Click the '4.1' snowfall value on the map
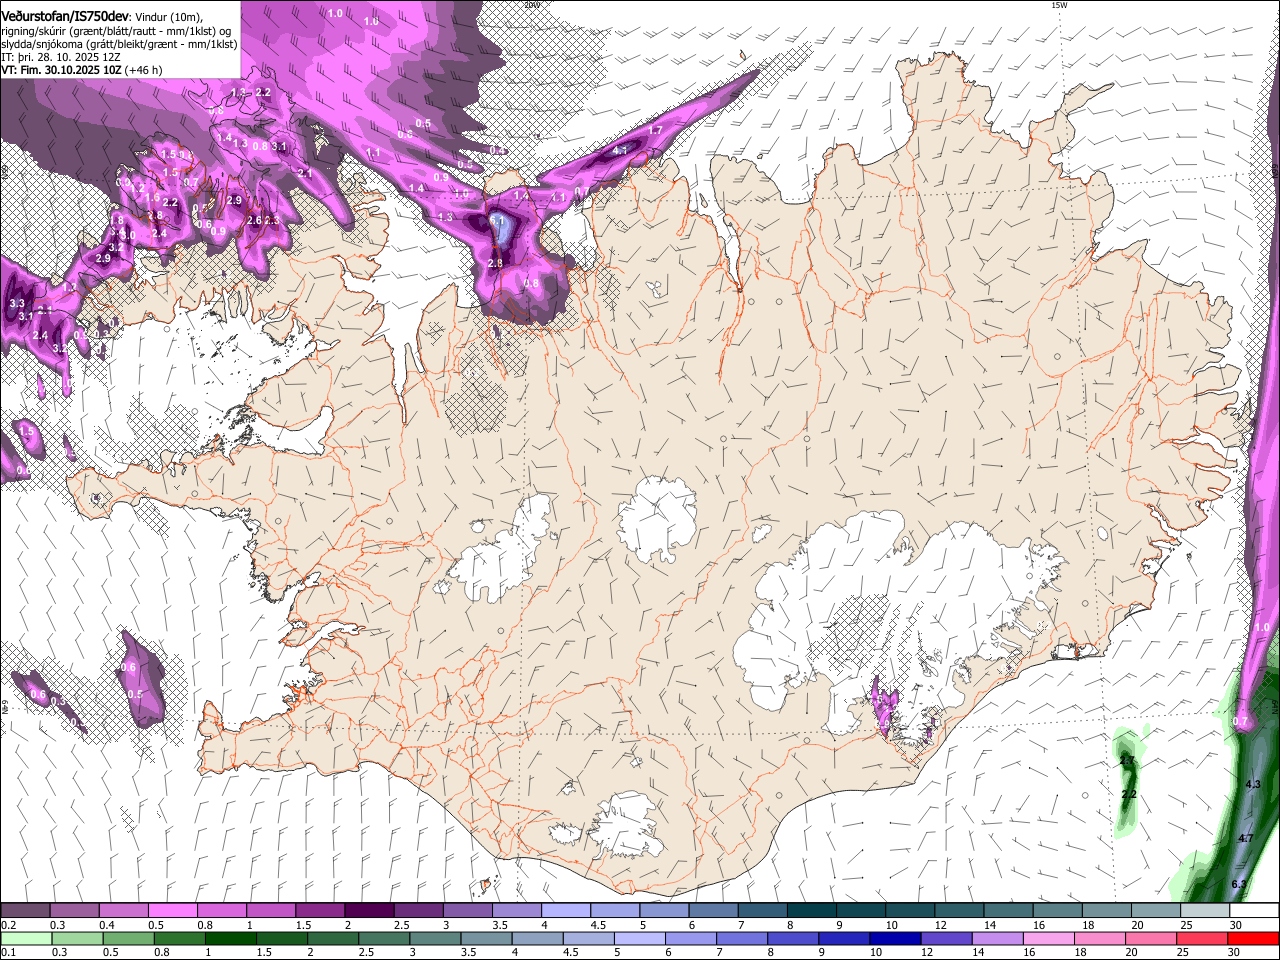The height and width of the screenshot is (960, 1280). point(620,151)
